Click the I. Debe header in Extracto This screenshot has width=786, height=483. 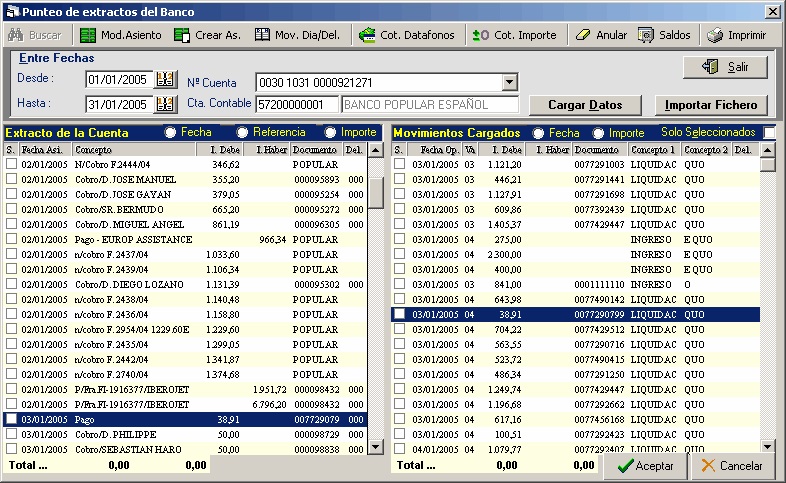click(x=219, y=150)
